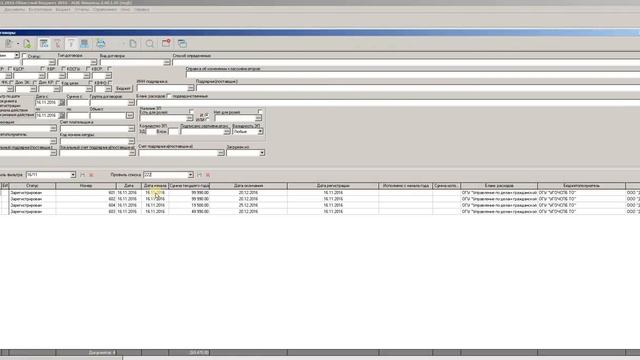Click the 'Способ определения' input field

click(x=406, y=62)
